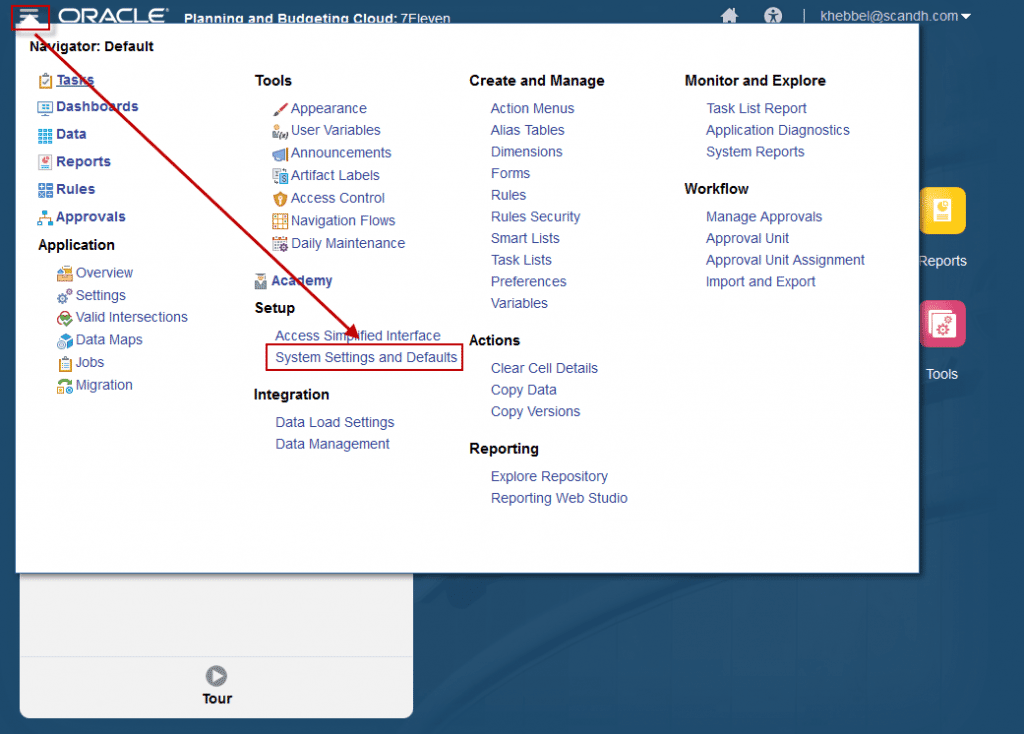
Task: Open Settings in the Application menu
Action: point(101,295)
